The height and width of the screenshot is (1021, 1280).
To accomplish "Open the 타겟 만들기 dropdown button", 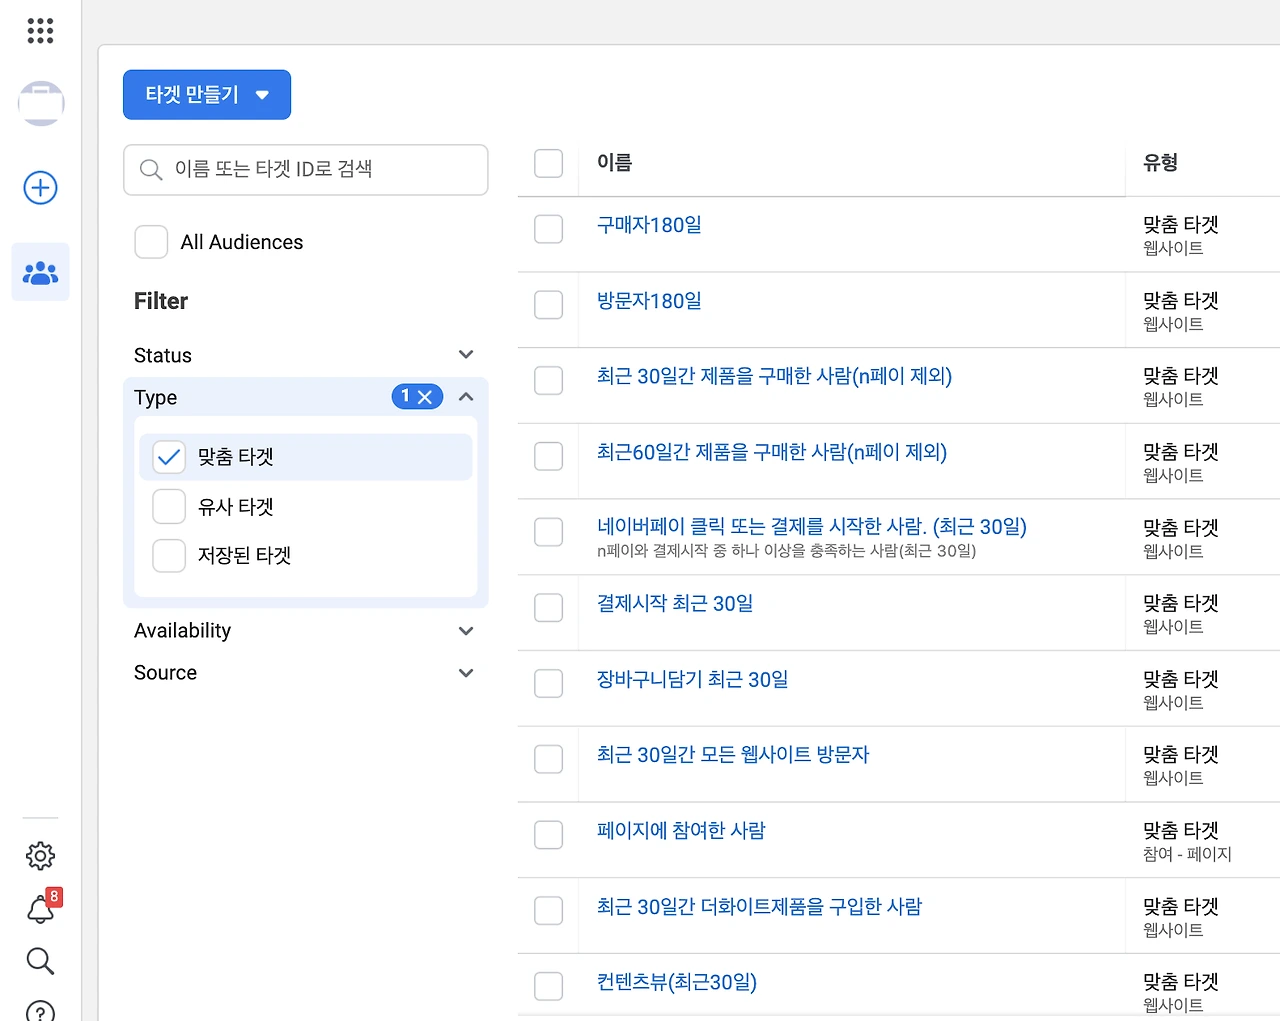I will pyautogui.click(x=207, y=95).
